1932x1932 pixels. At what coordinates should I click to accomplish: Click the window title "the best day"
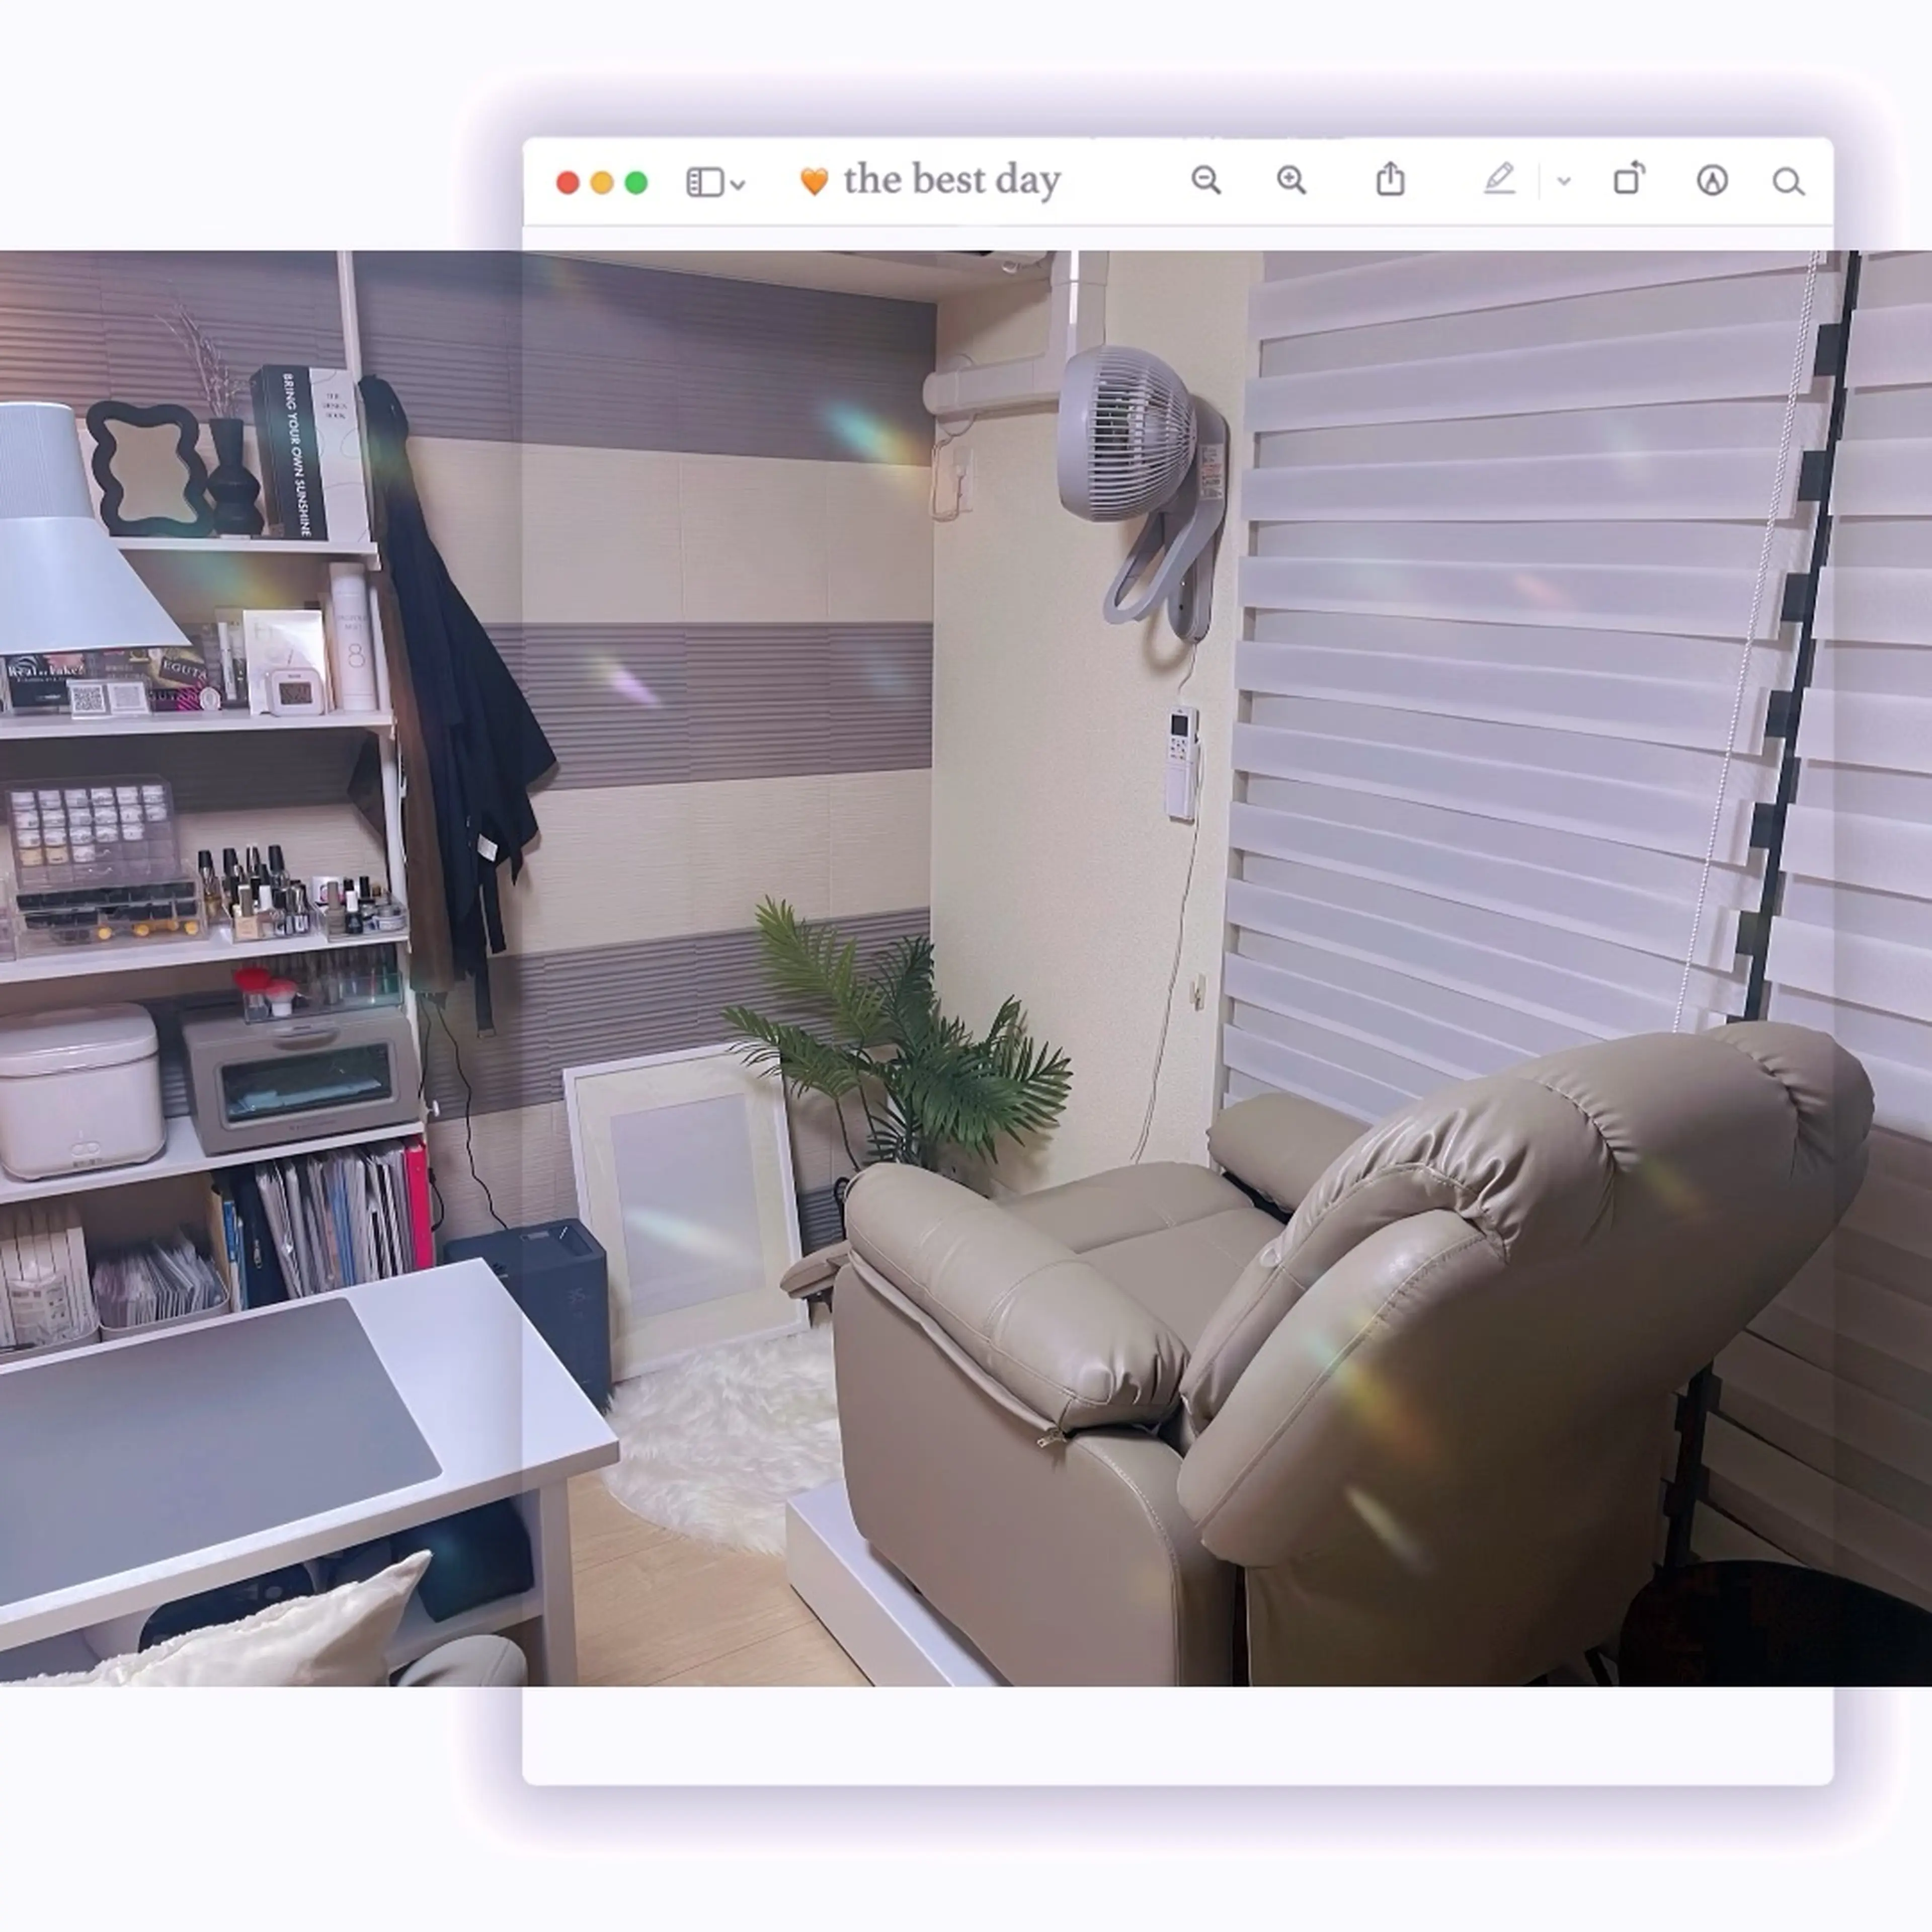pyautogui.click(x=951, y=181)
